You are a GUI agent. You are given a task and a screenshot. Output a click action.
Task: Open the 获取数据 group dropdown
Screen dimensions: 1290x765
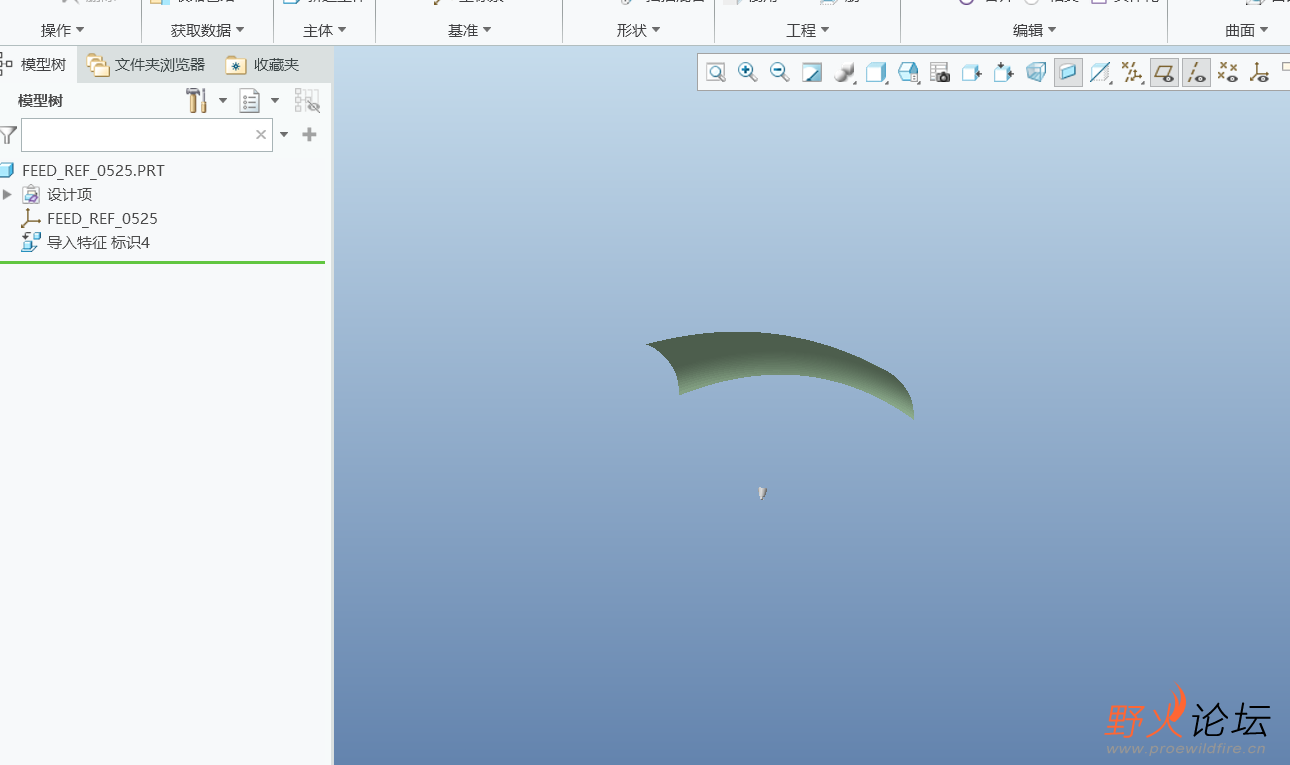(208, 30)
